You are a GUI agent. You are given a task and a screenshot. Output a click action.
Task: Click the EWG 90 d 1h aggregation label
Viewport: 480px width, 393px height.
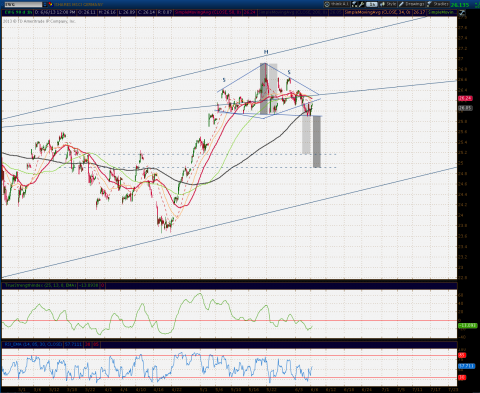[18, 12]
